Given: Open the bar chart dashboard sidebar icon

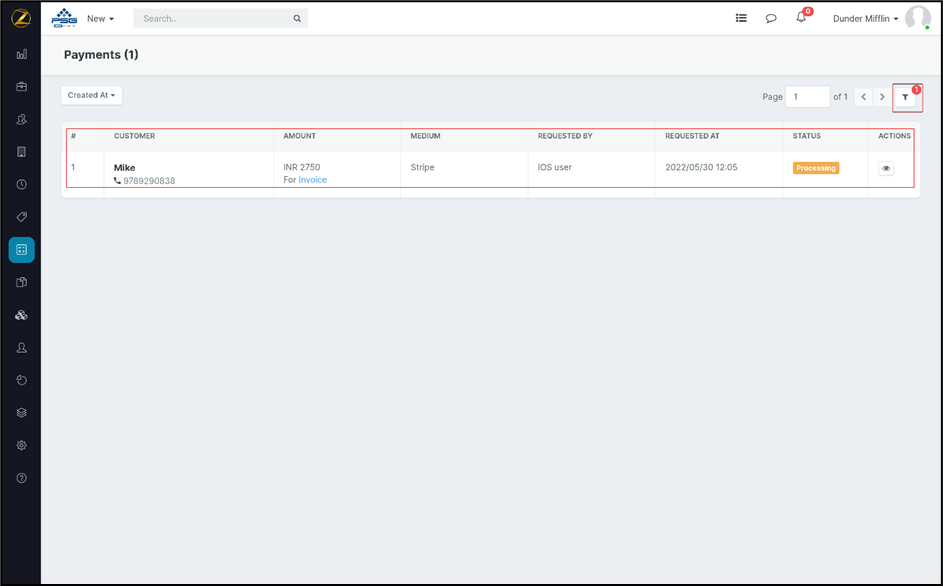Looking at the screenshot, I should click(21, 54).
